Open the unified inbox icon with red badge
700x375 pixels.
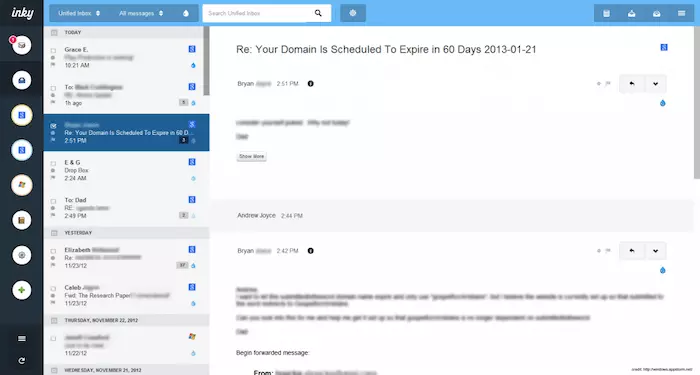tap(21, 45)
